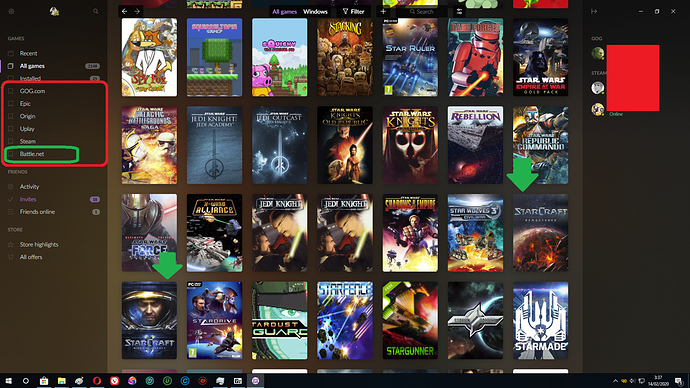The height and width of the screenshot is (388, 690).
Task: Open the StarDrive game cover
Action: tap(214, 321)
